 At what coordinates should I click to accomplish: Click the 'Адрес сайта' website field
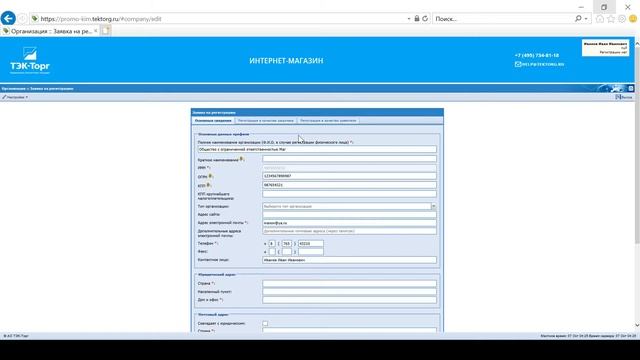pyautogui.click(x=349, y=215)
